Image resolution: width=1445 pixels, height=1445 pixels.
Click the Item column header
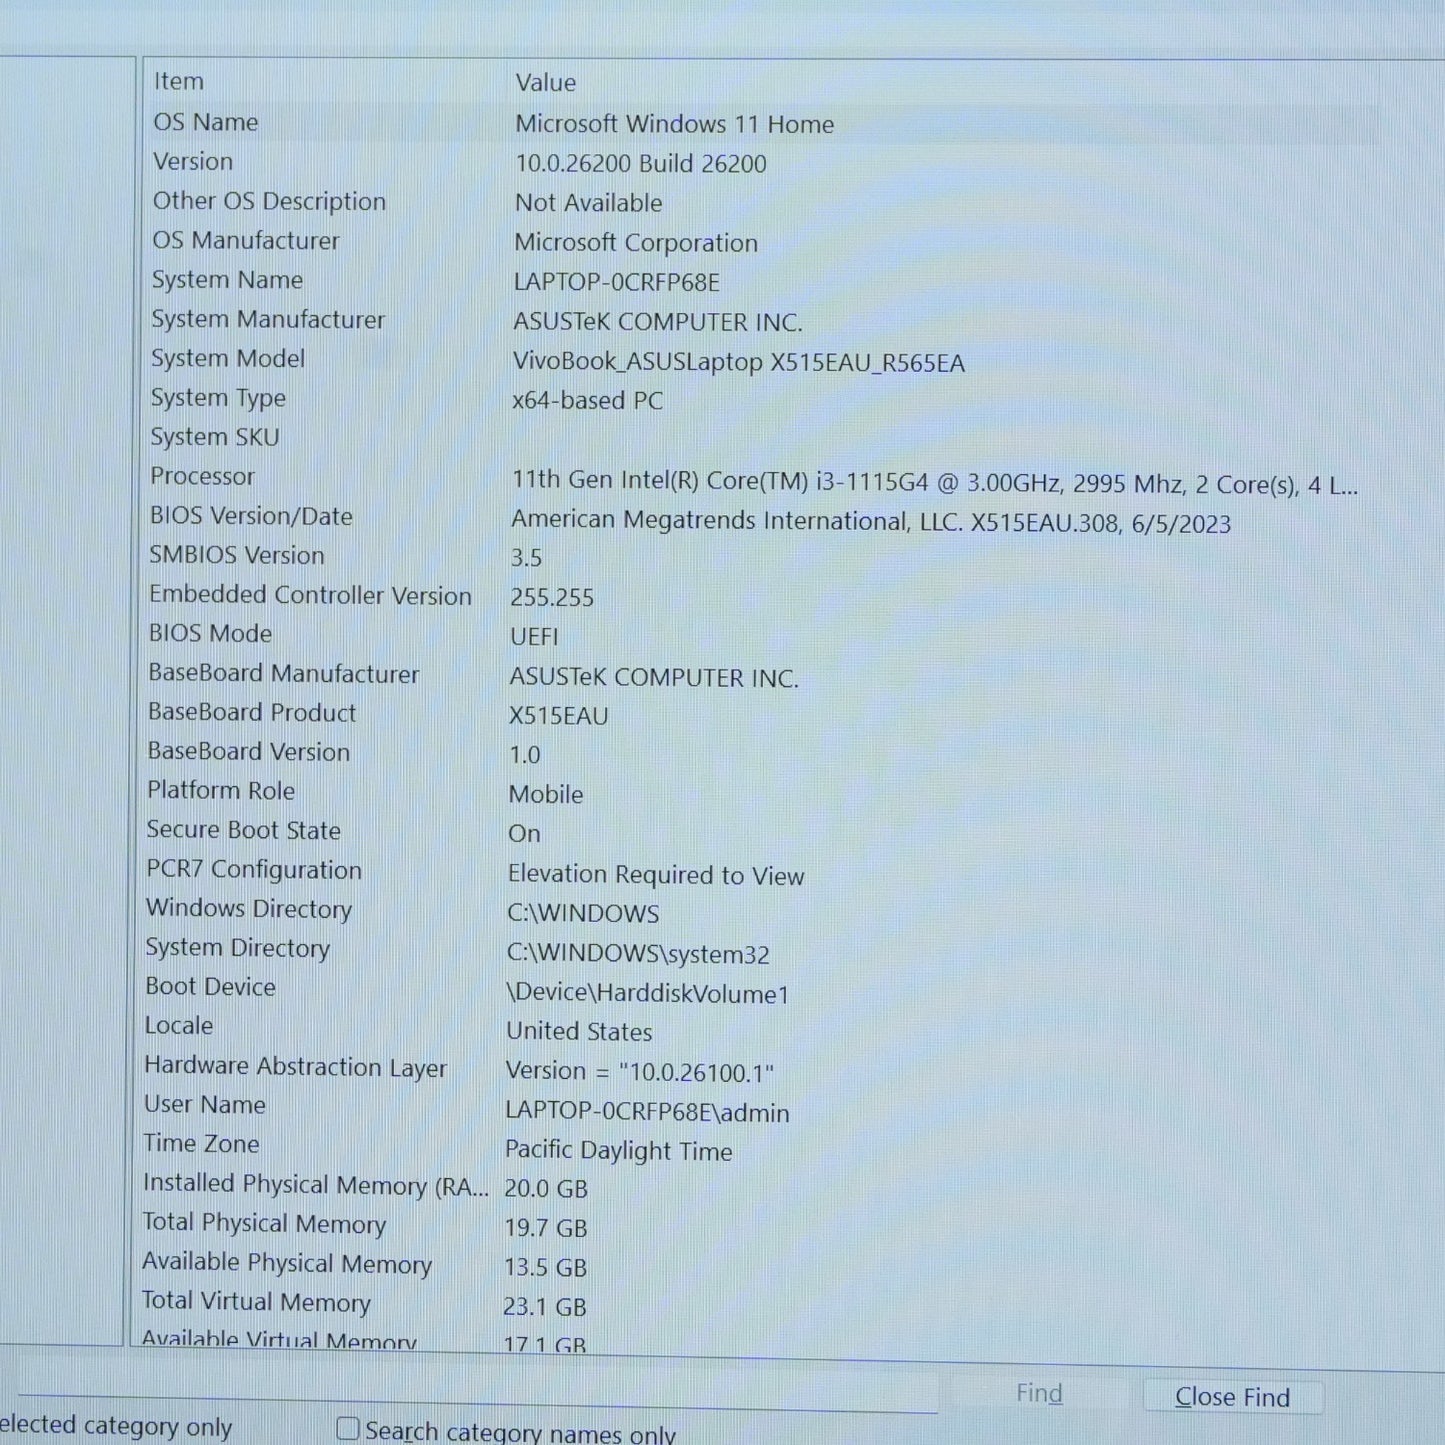coord(179,81)
